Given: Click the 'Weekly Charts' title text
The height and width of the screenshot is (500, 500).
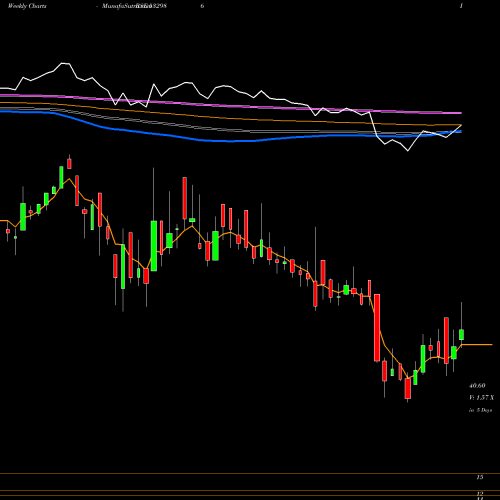Looking at the screenshot, I should pos(27,6).
